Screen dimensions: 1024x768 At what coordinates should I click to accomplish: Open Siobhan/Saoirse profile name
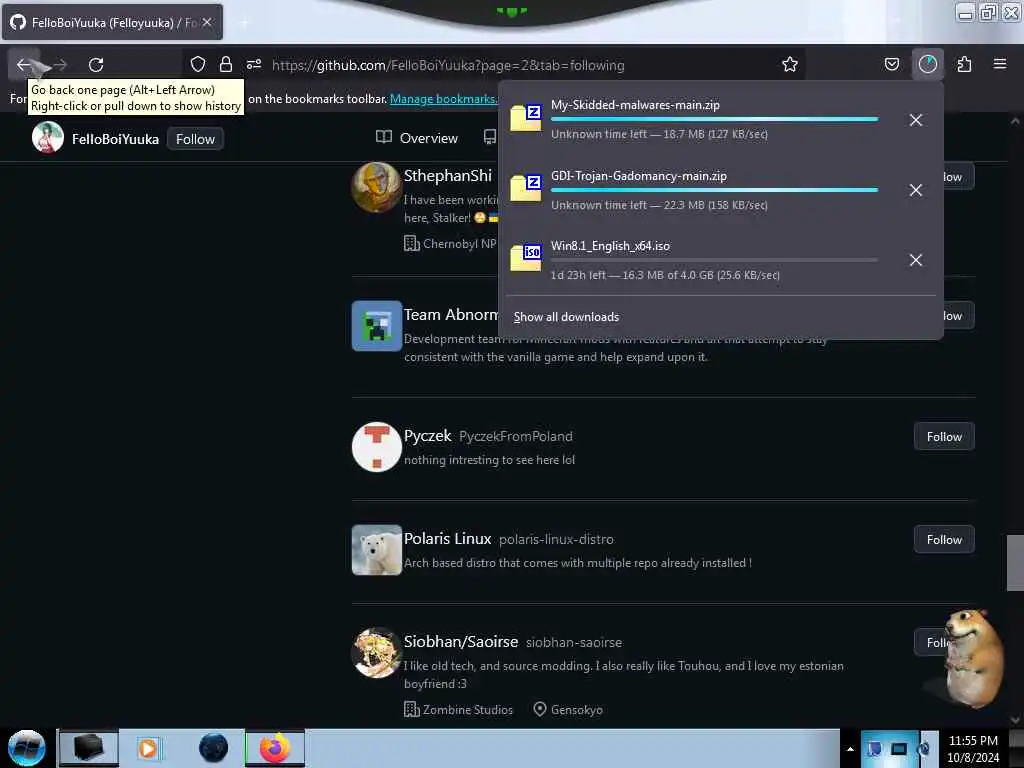click(460, 642)
